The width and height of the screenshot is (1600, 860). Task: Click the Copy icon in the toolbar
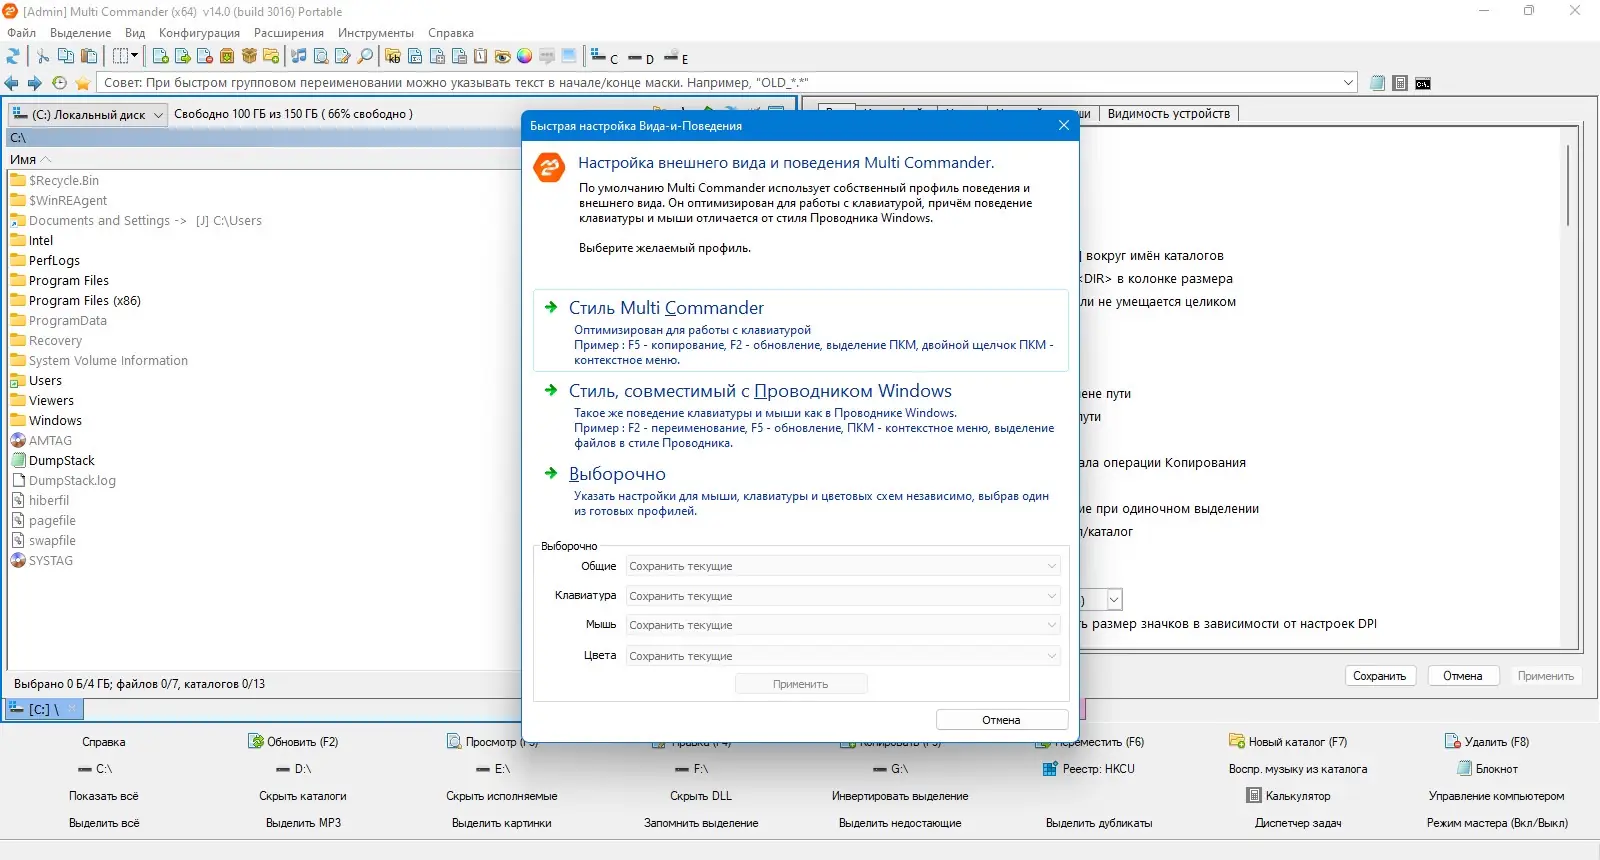point(66,56)
